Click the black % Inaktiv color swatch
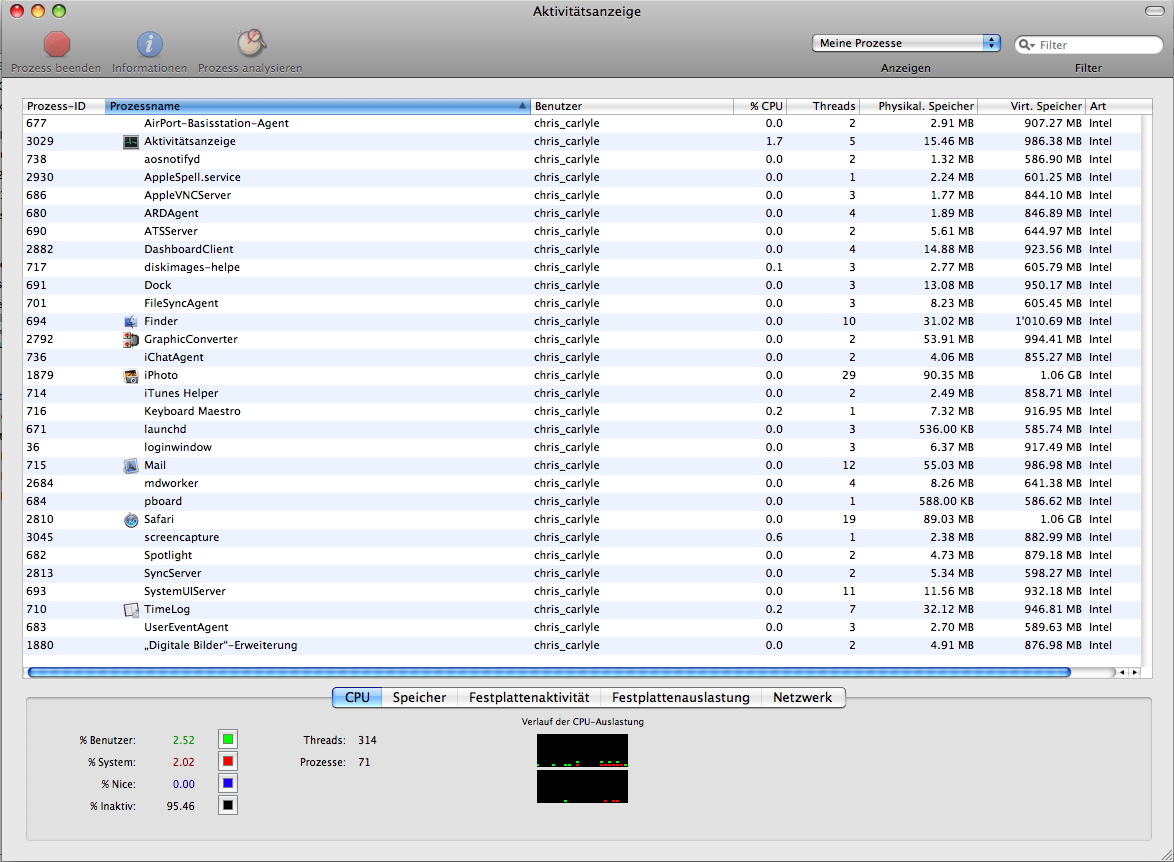This screenshot has width=1174, height=862. (228, 806)
